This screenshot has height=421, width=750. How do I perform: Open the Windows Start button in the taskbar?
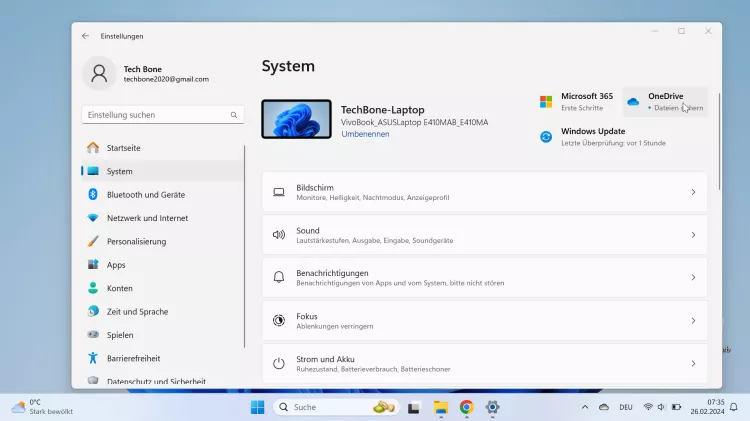tap(257, 407)
